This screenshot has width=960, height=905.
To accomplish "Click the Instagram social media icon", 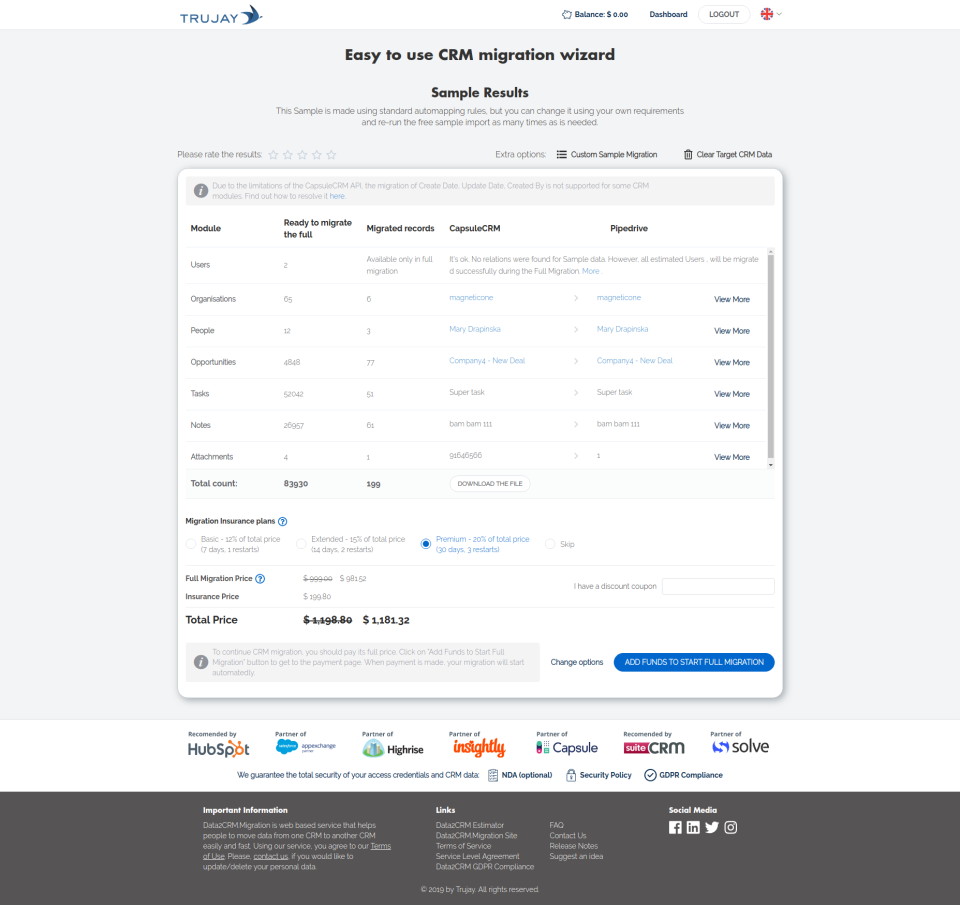I will coord(731,827).
